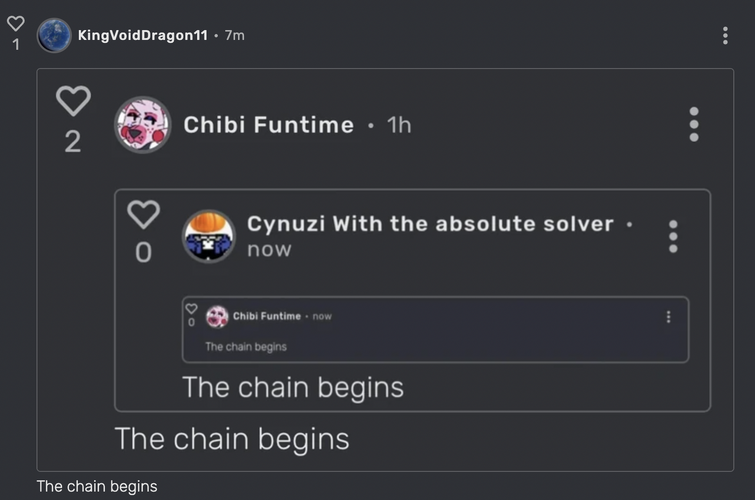Open small Chibi Funtime avatar in innermost post

pyautogui.click(x=217, y=316)
